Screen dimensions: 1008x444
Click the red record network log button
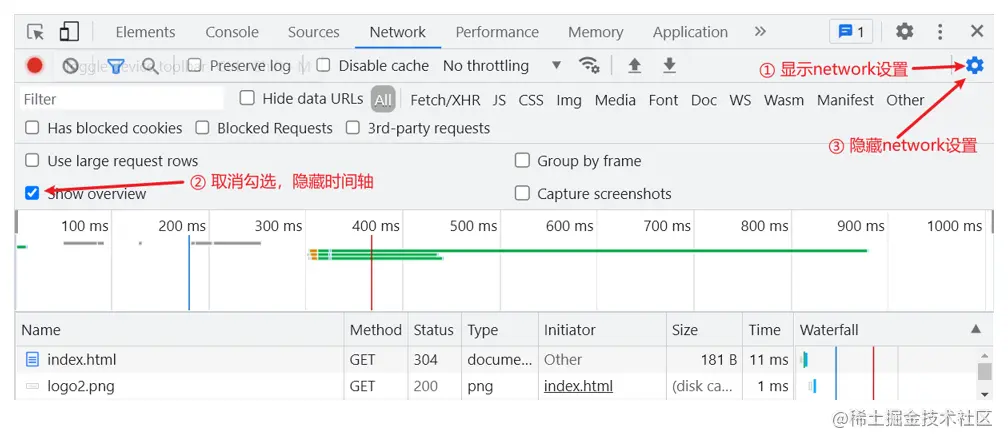click(35, 66)
